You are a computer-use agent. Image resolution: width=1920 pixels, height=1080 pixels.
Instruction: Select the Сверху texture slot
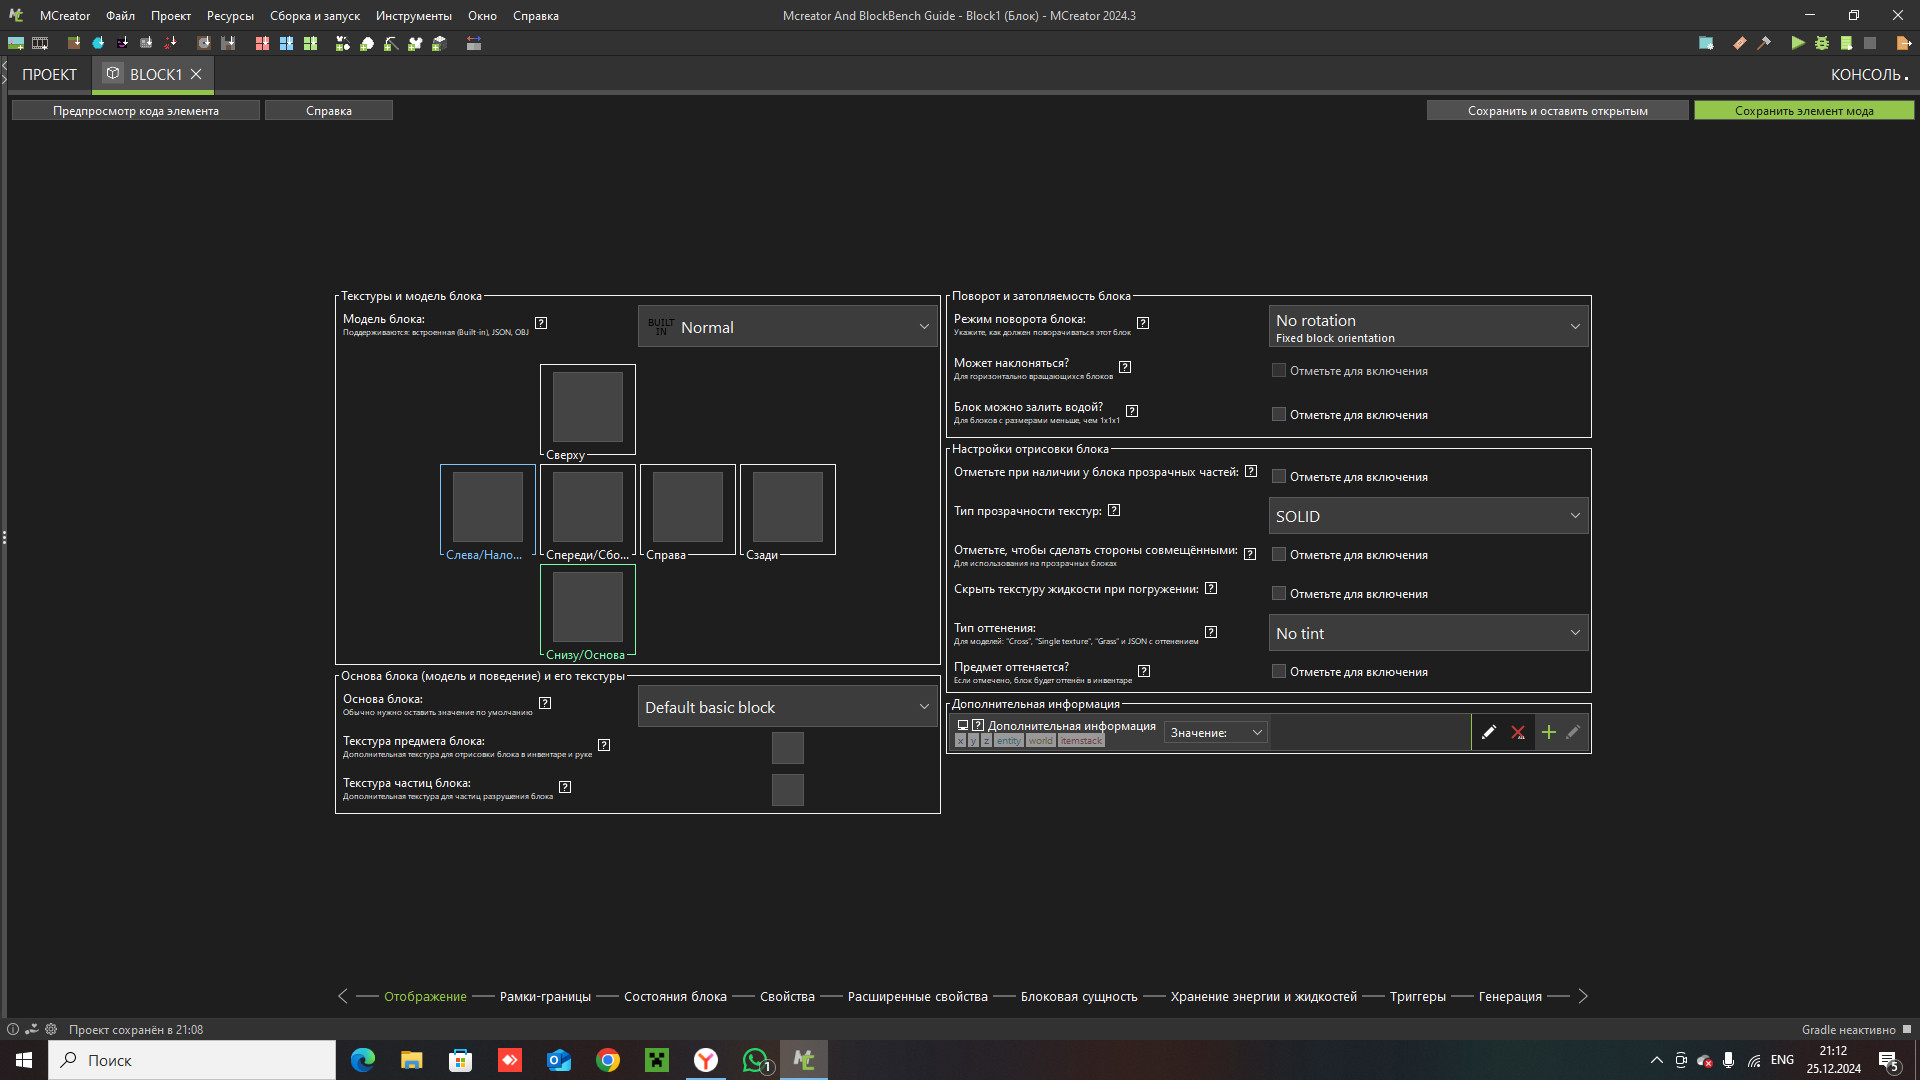(588, 407)
